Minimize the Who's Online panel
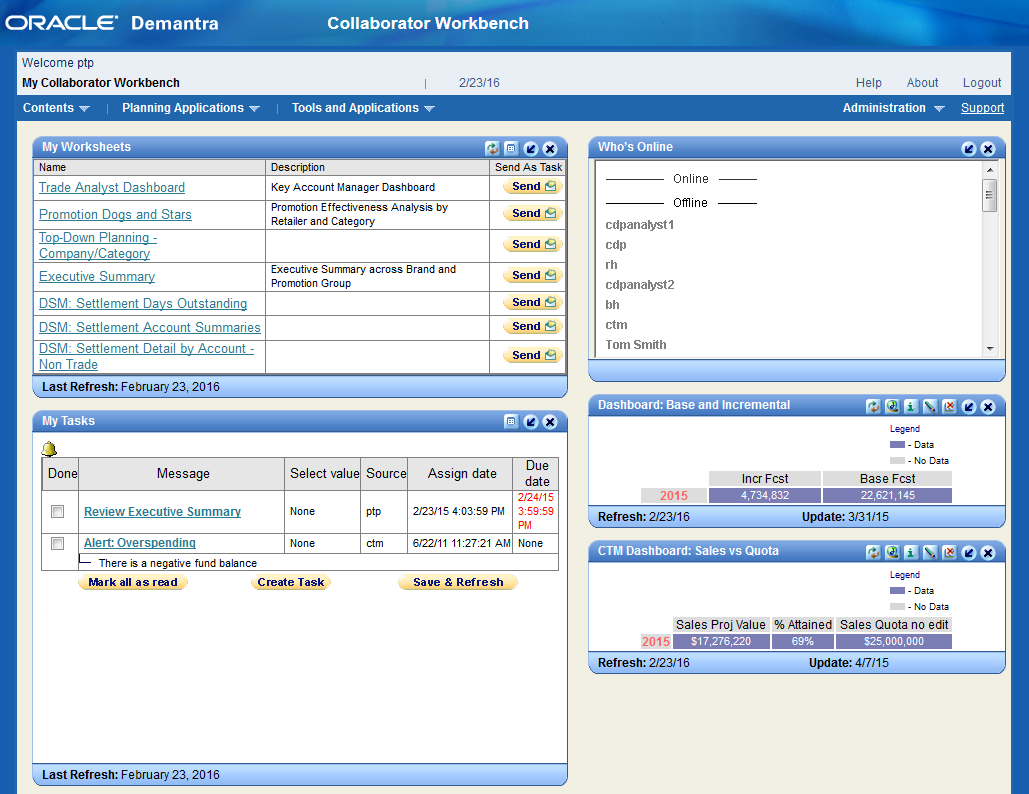 coord(969,148)
